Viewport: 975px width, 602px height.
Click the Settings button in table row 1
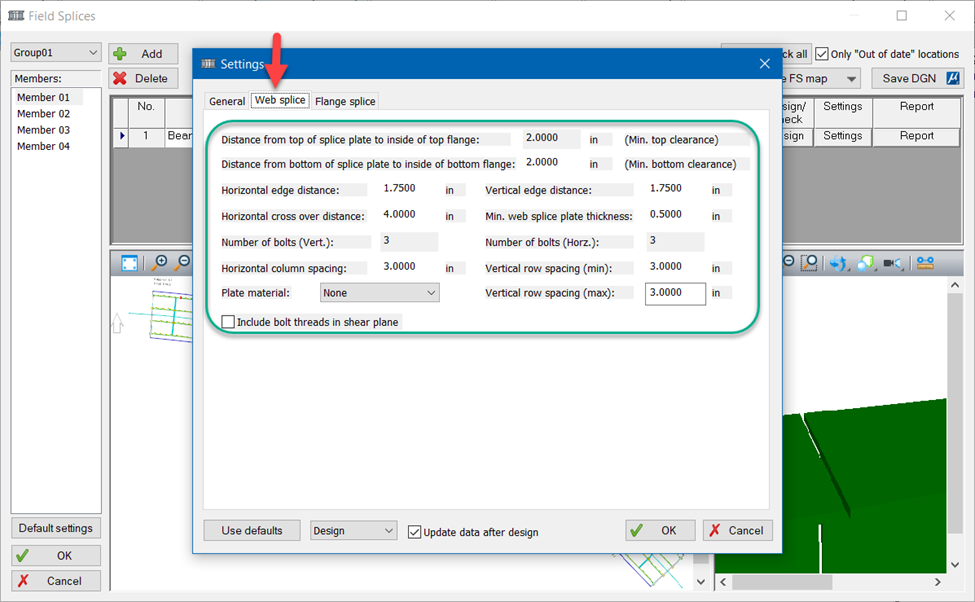point(843,136)
